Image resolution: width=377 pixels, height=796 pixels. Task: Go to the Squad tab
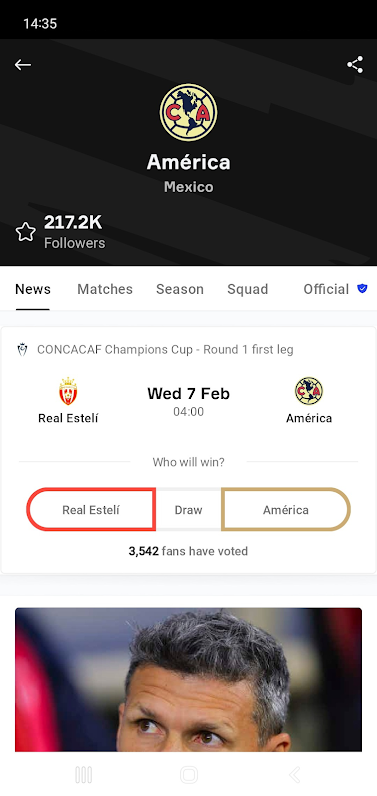[x=248, y=289]
